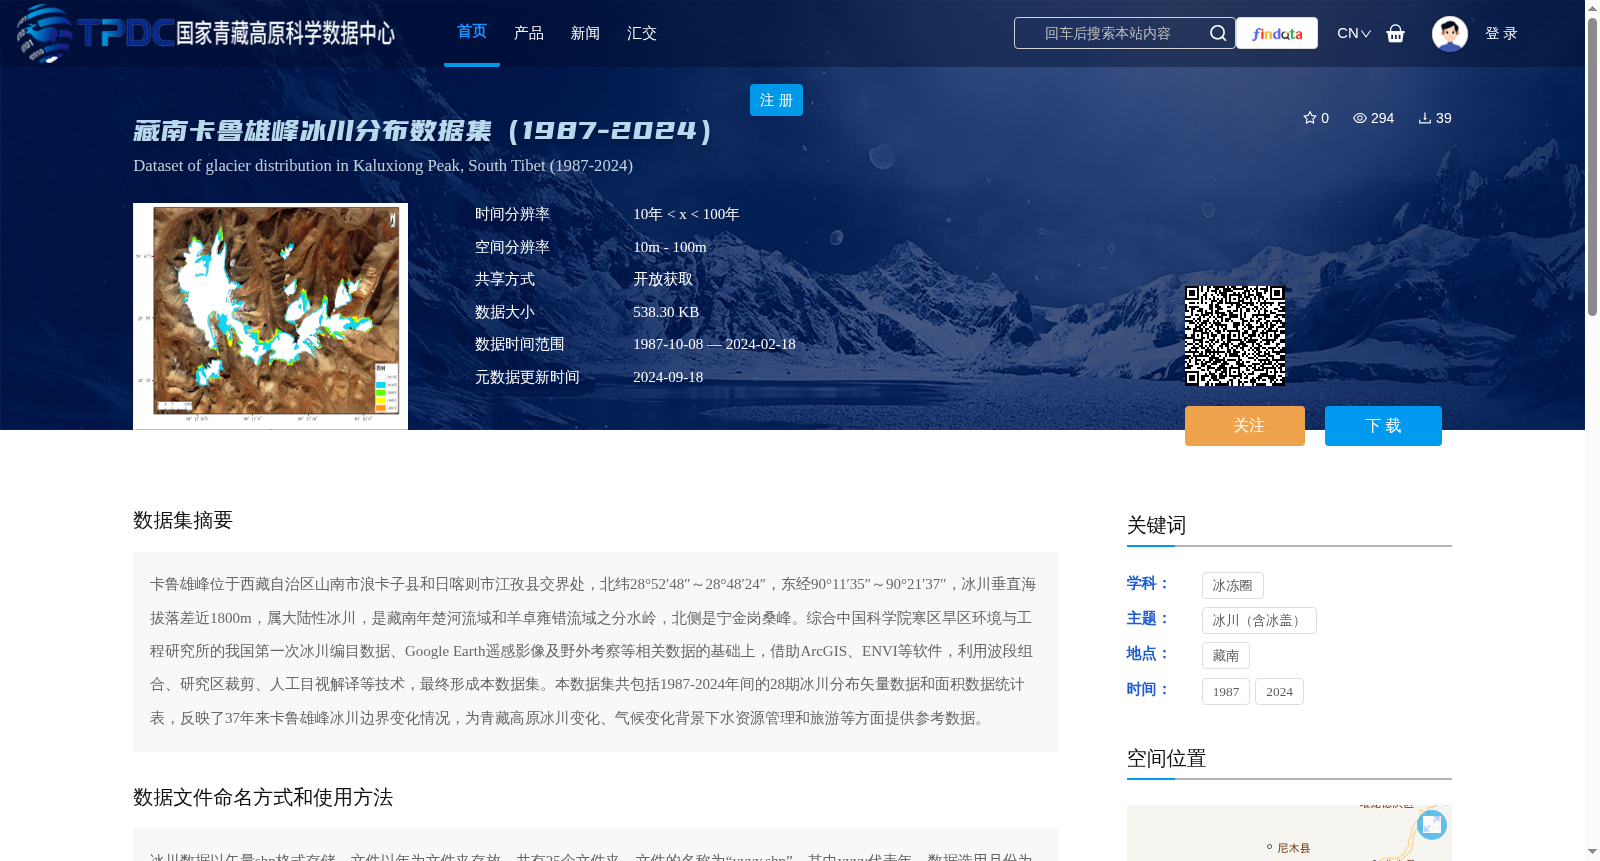Open the glacier map thumbnail image

270,316
